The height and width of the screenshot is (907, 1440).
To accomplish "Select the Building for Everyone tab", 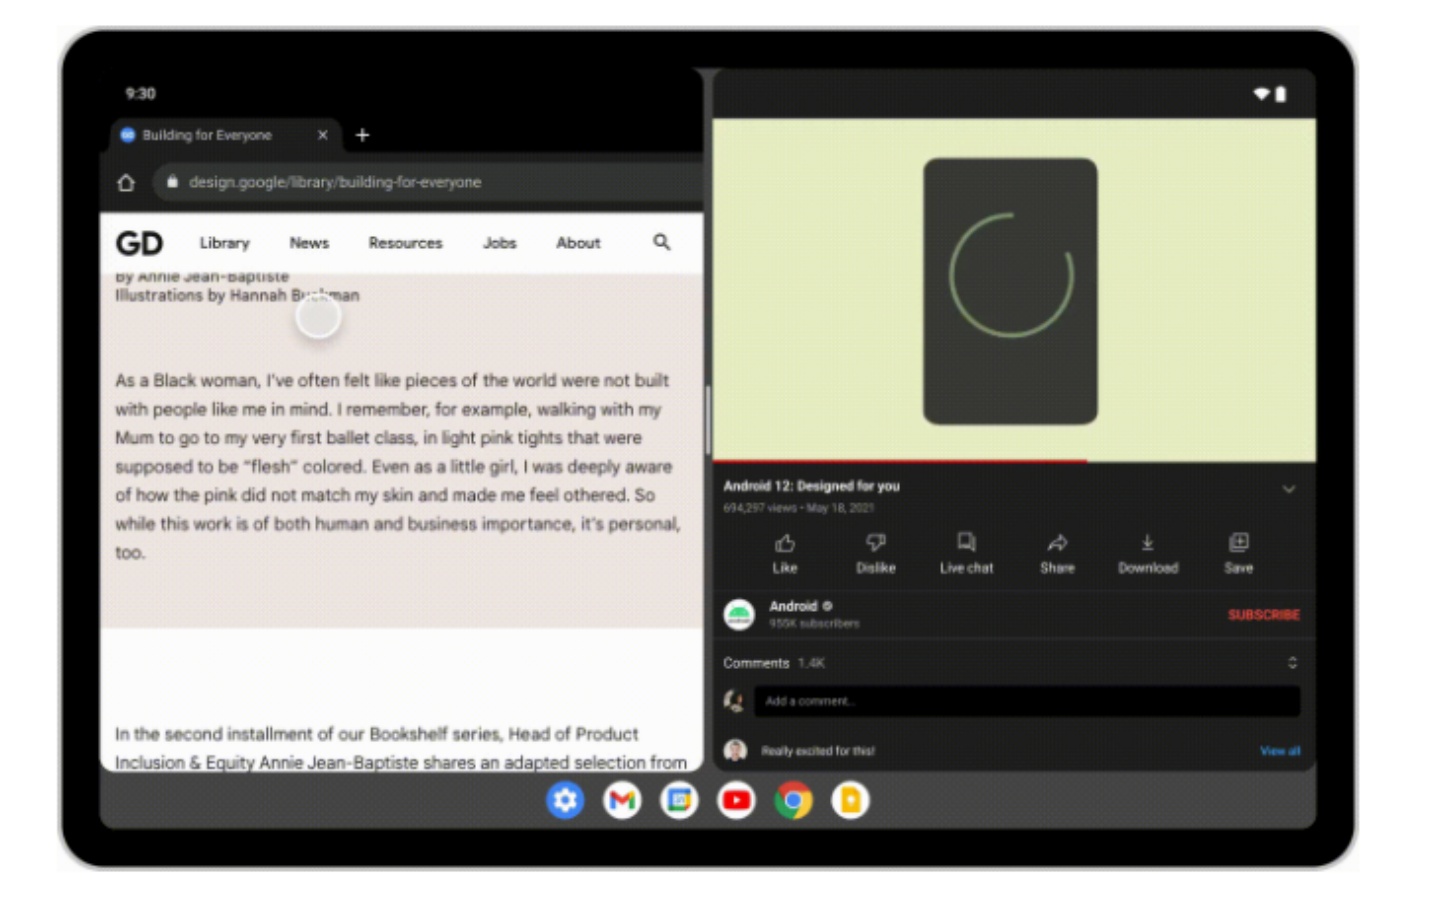I will tap(224, 135).
